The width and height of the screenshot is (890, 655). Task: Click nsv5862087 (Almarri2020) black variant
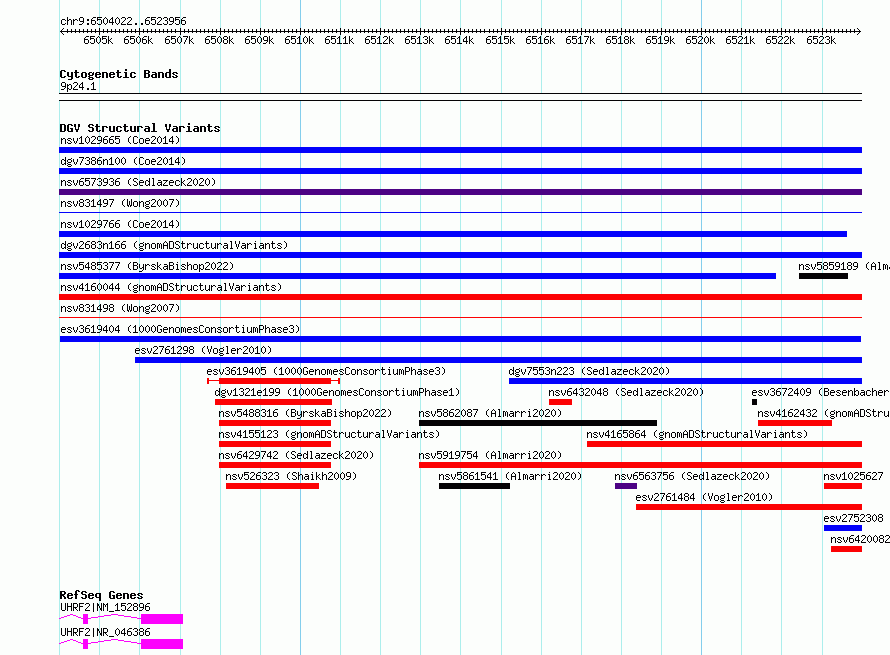(x=538, y=423)
